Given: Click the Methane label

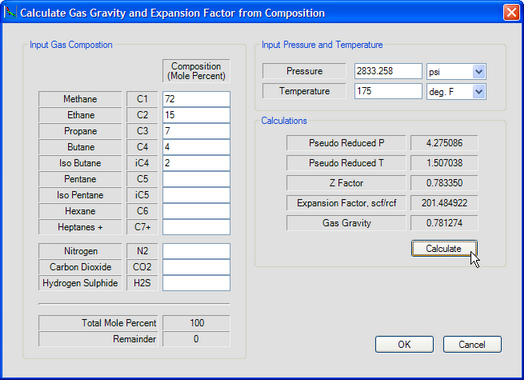Looking at the screenshot, I should 80,99.
